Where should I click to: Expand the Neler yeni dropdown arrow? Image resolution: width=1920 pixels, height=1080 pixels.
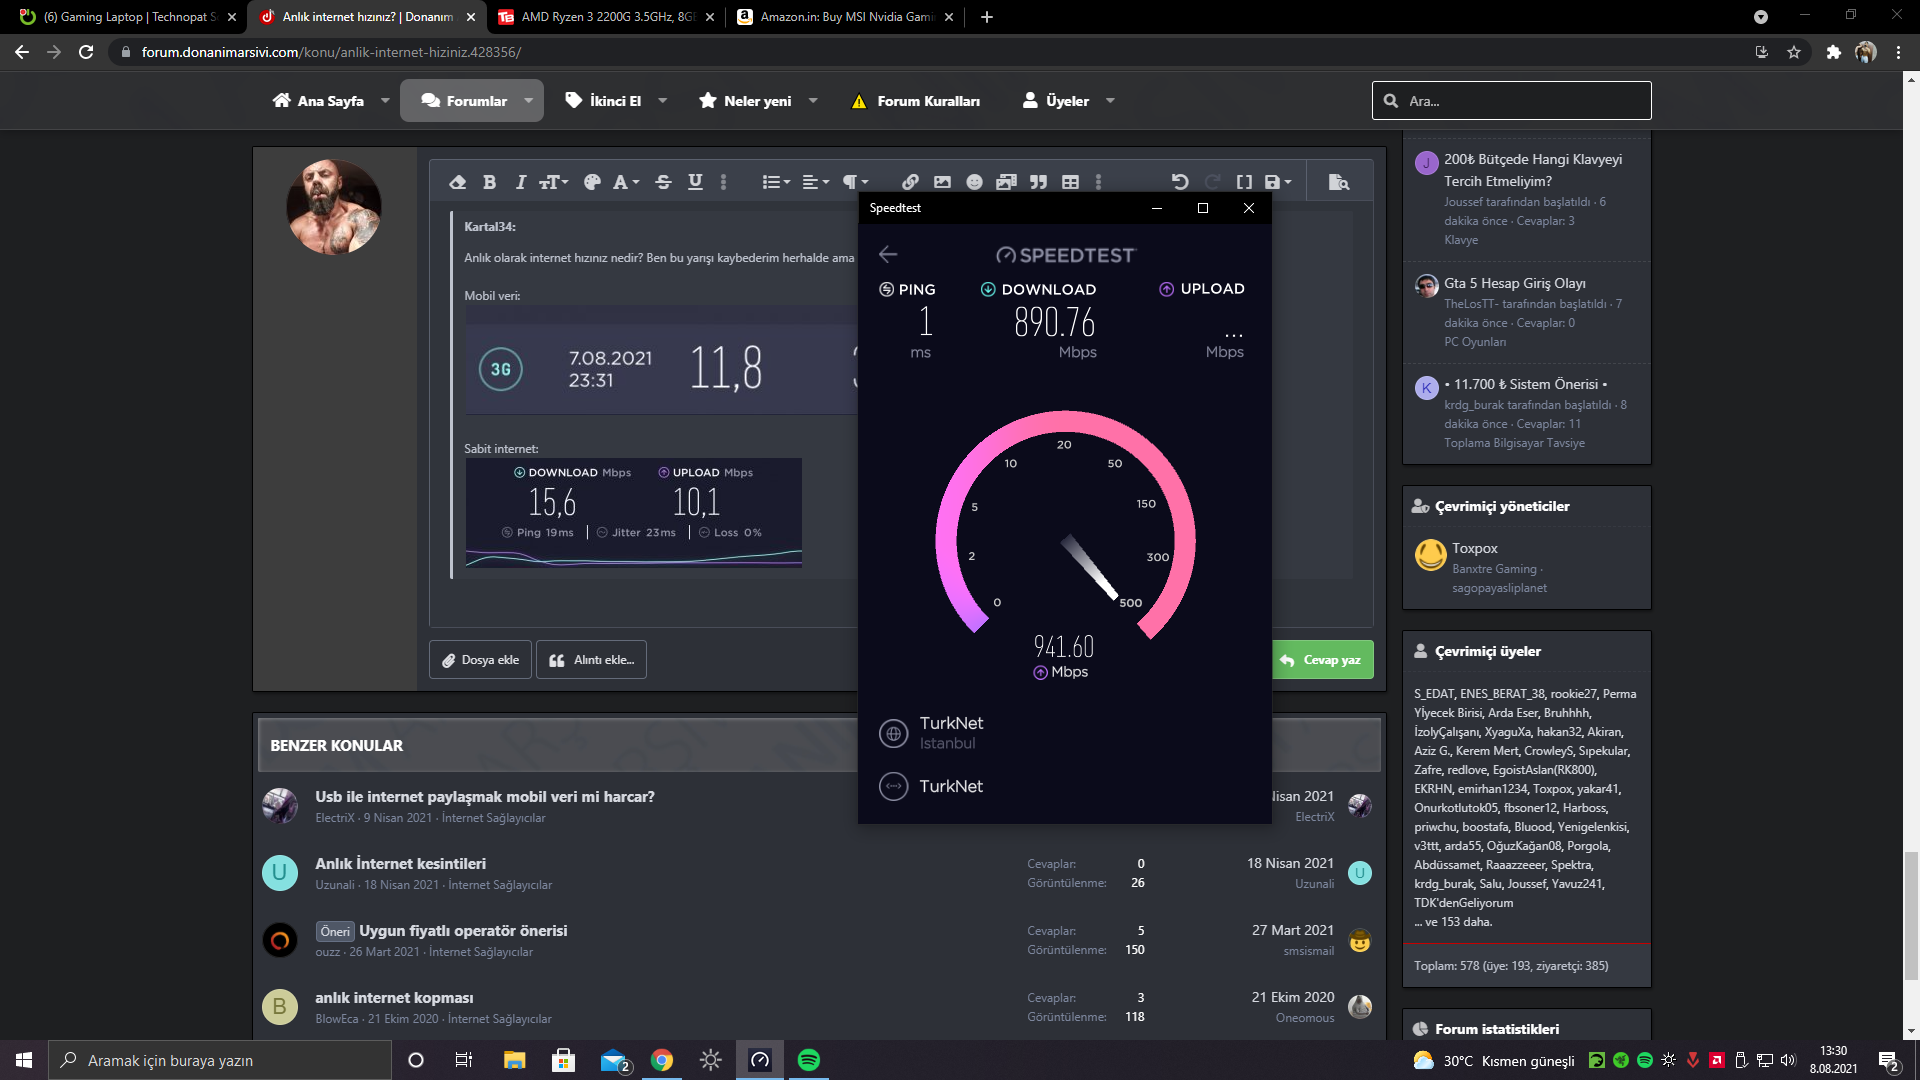pos(813,101)
